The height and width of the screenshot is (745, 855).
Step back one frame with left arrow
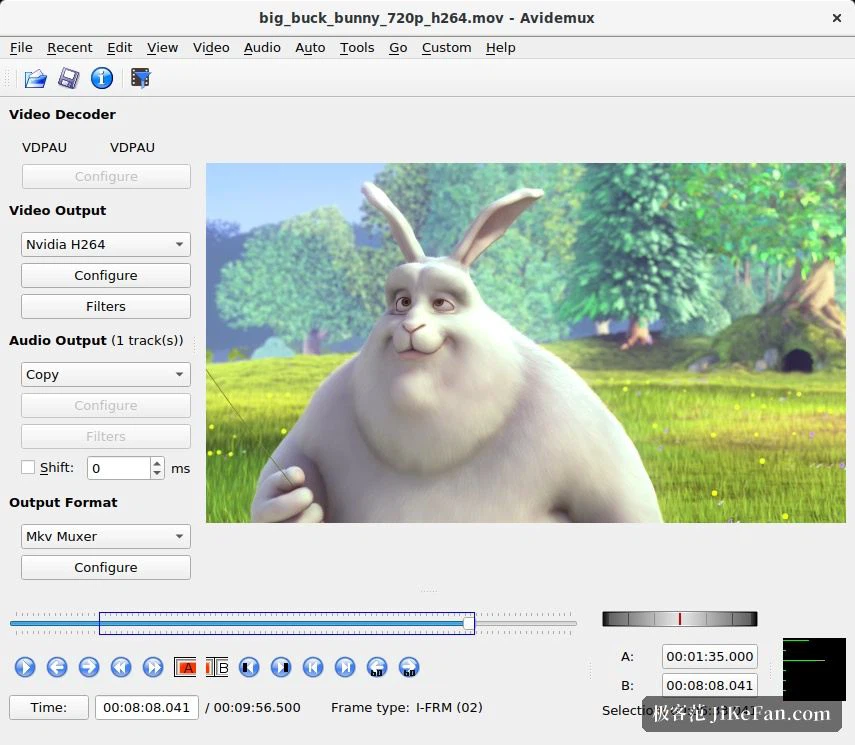click(57, 667)
